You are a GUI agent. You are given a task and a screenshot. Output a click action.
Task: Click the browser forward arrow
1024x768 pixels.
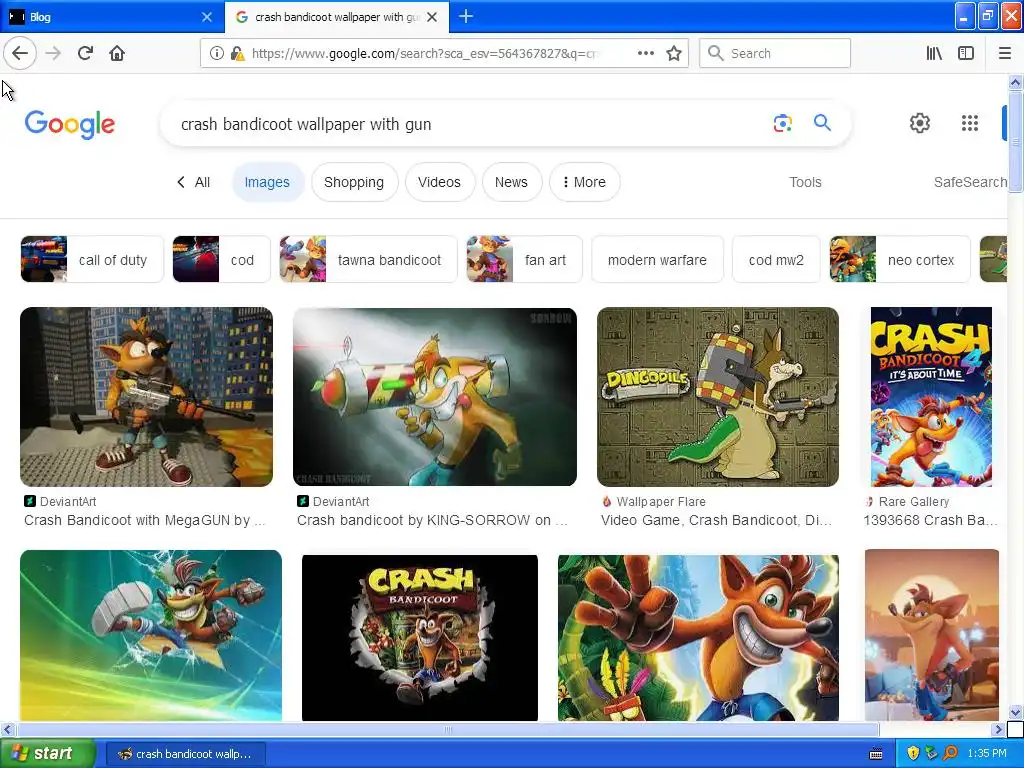pos(54,53)
